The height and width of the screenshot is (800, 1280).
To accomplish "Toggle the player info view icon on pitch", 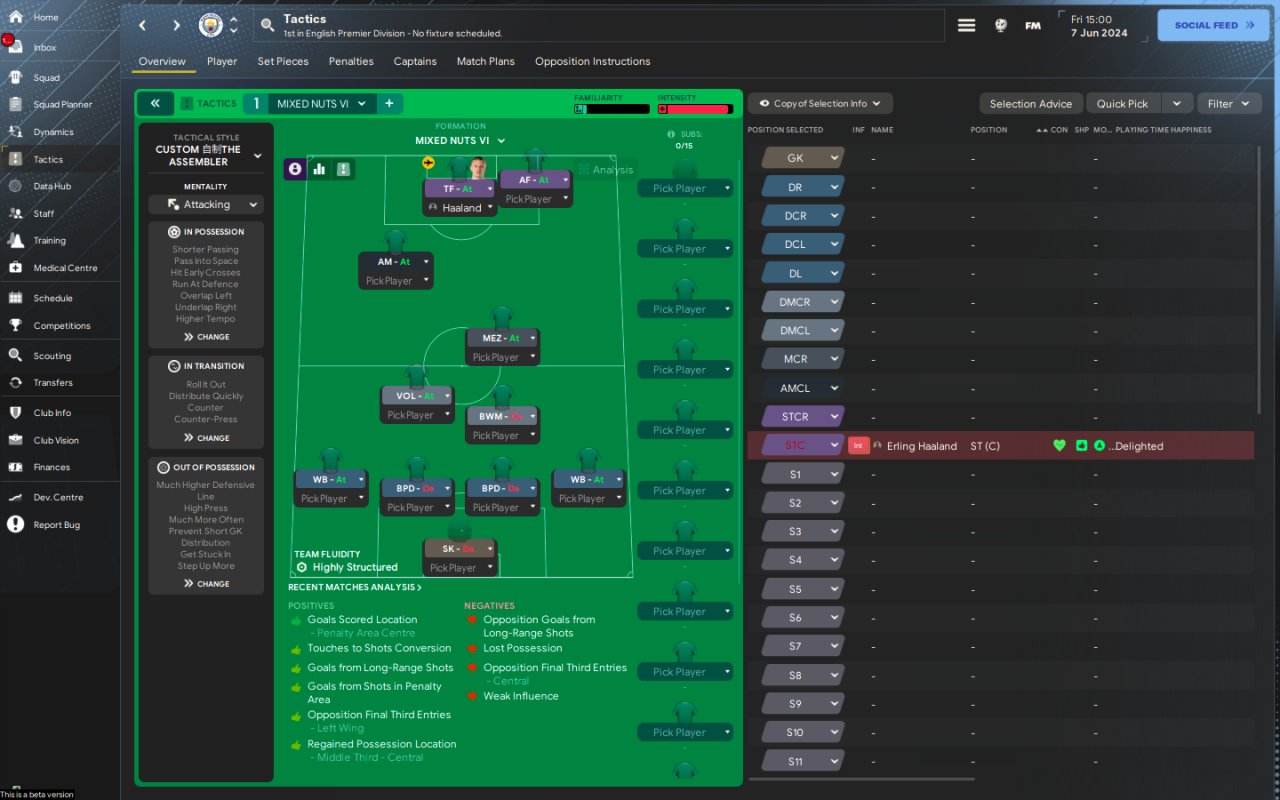I will 295,169.
